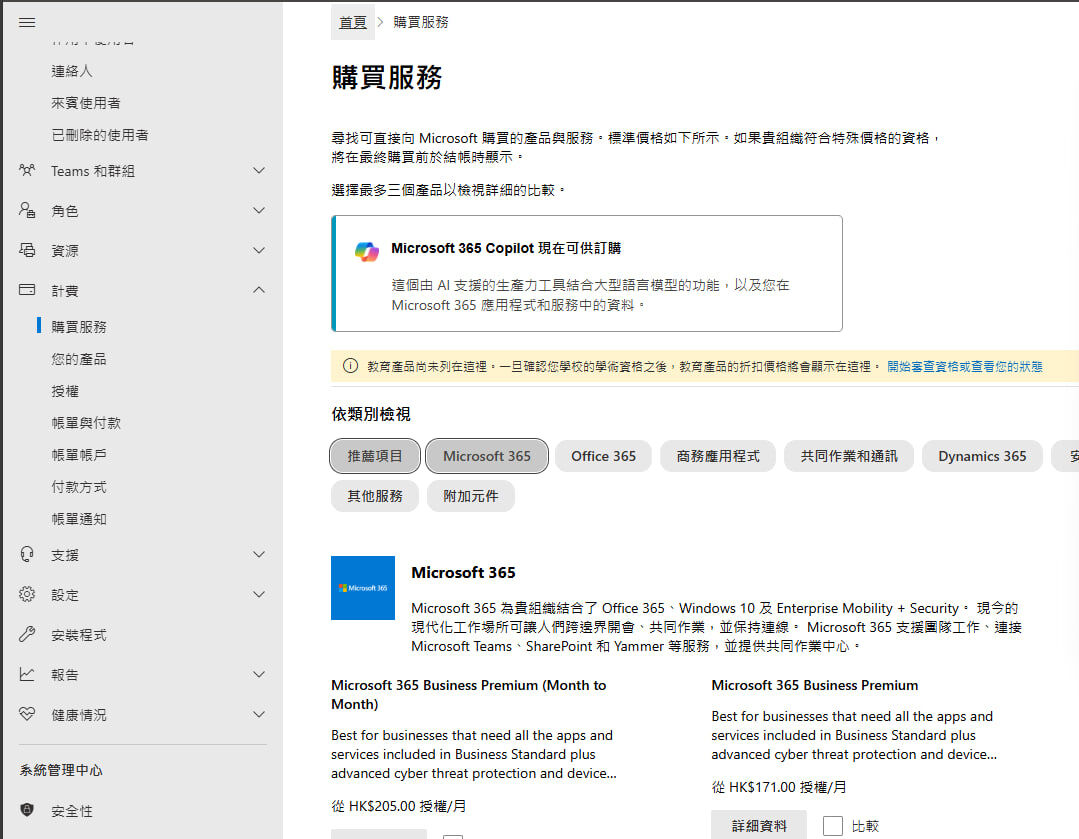This screenshot has height=839, width=1079.
Task: Select the 商務應用程式 category filter
Action: tap(718, 456)
